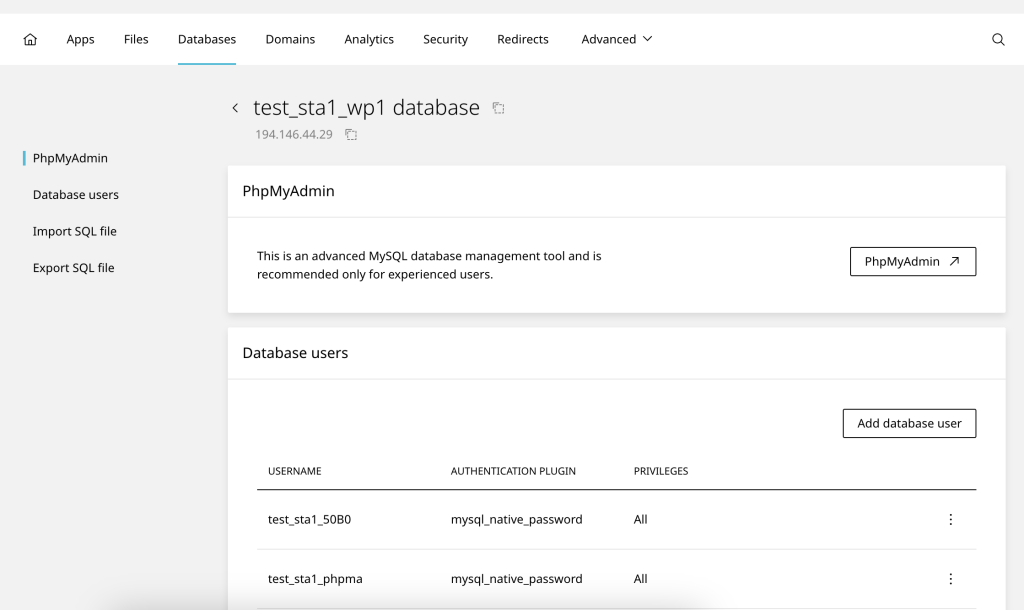The image size is (1024, 610).
Task: Open actions menu for test_sta1_50B0
Action: pyautogui.click(x=950, y=519)
